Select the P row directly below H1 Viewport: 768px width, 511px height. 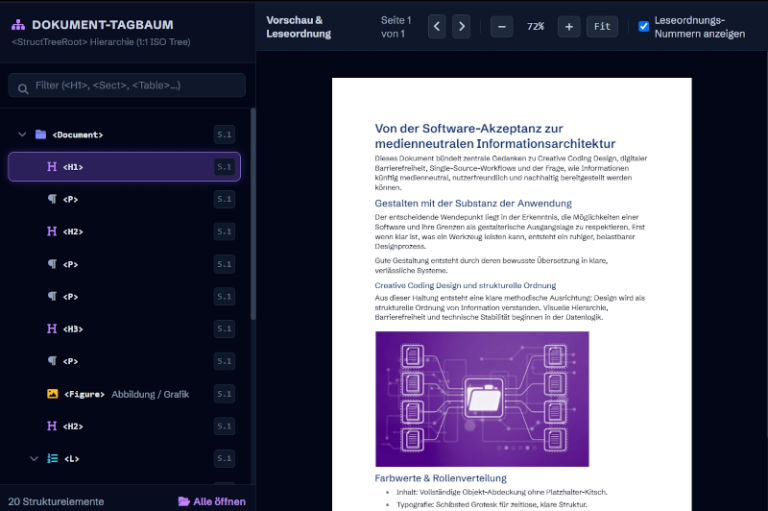coord(124,199)
